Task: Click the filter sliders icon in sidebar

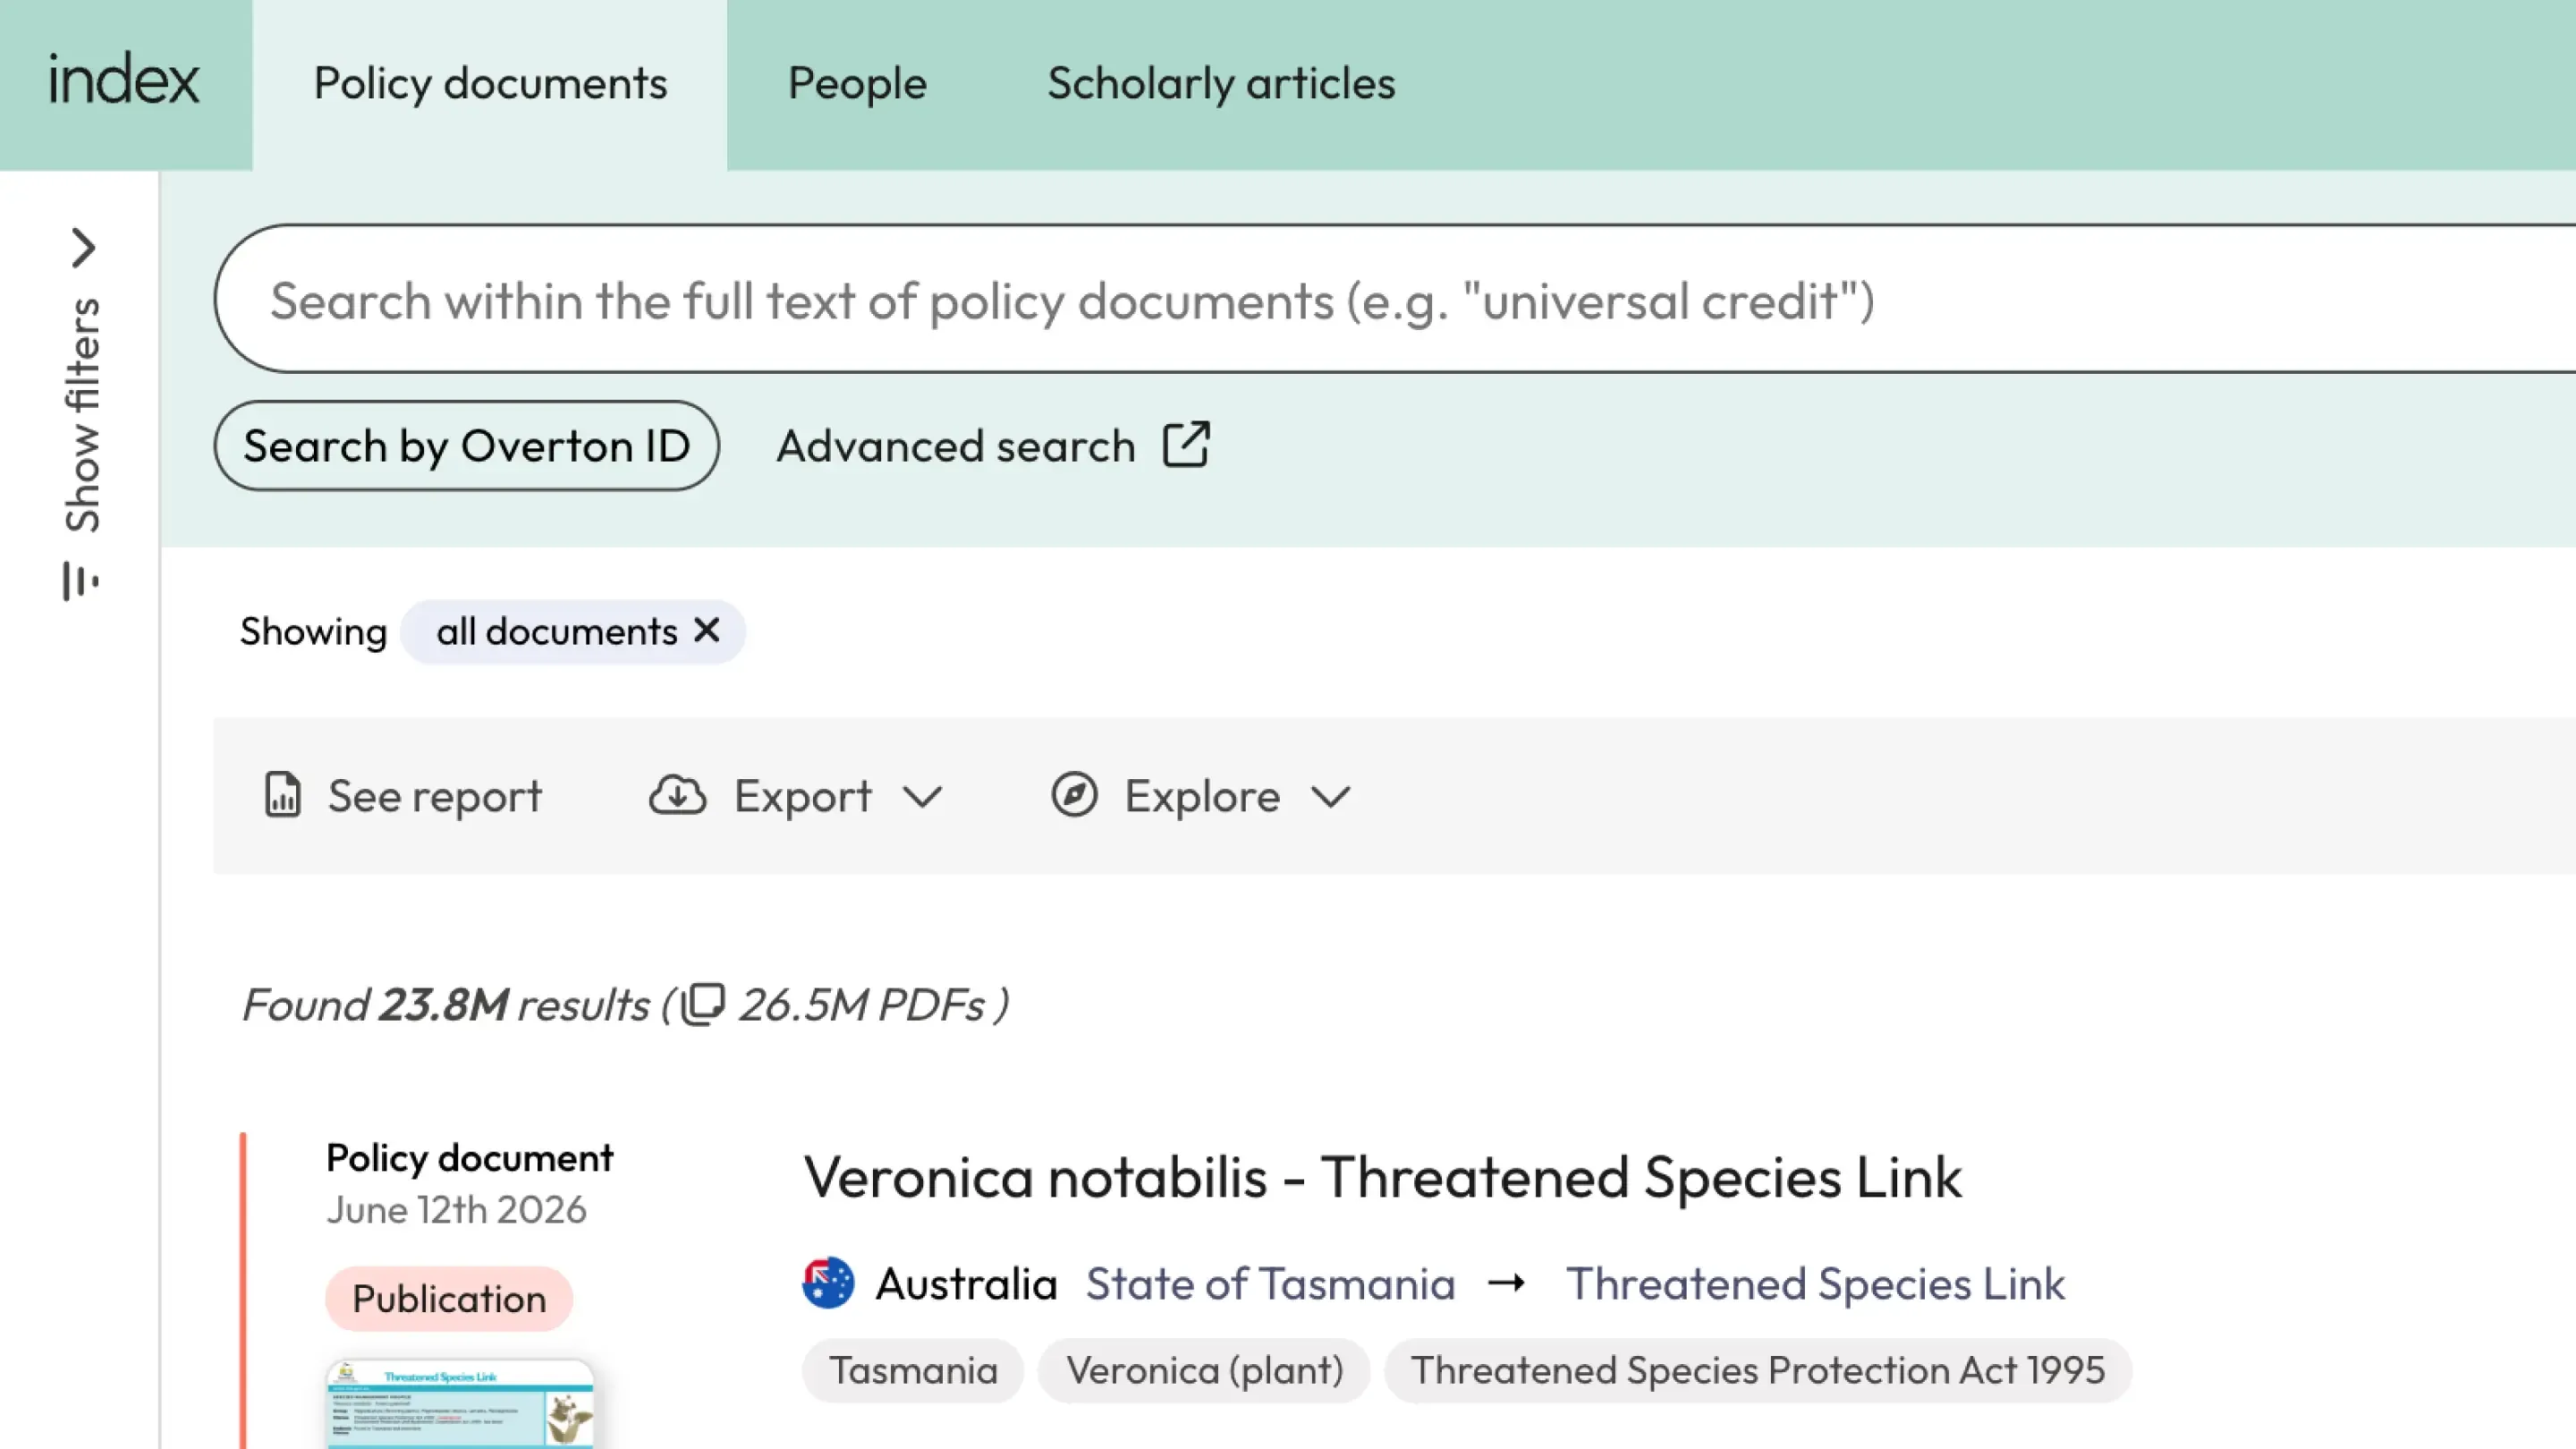Action: [x=80, y=580]
